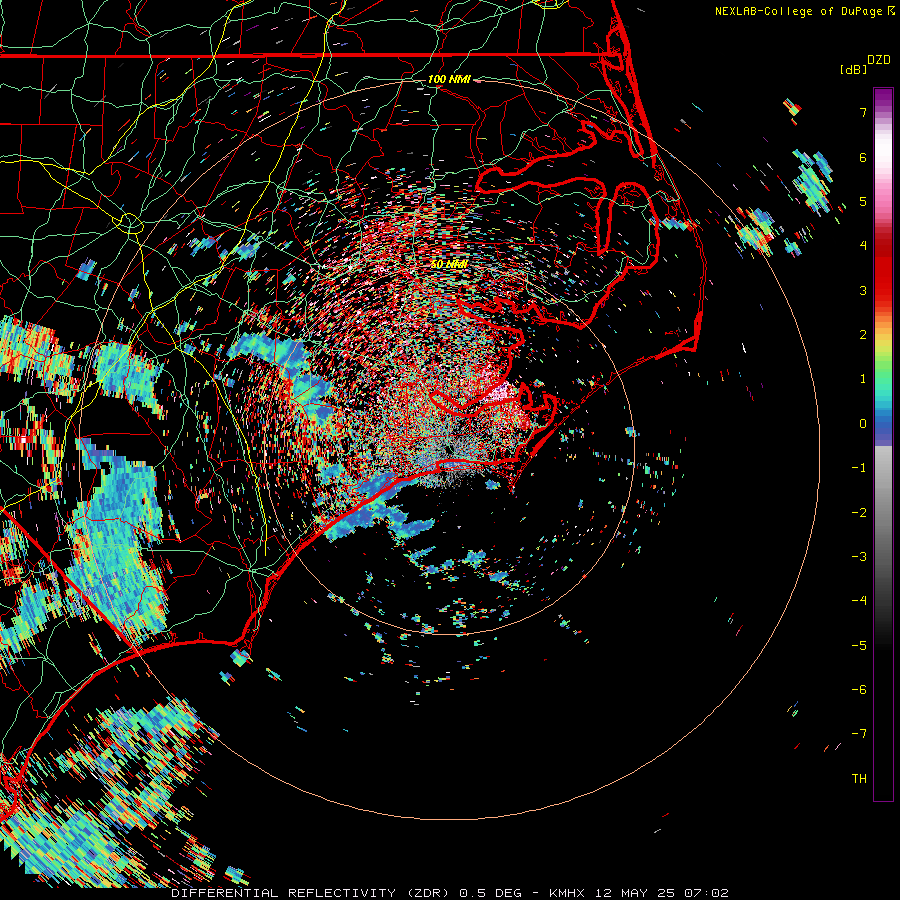
Task: Click the DZD label above color scale
Action: click(879, 60)
